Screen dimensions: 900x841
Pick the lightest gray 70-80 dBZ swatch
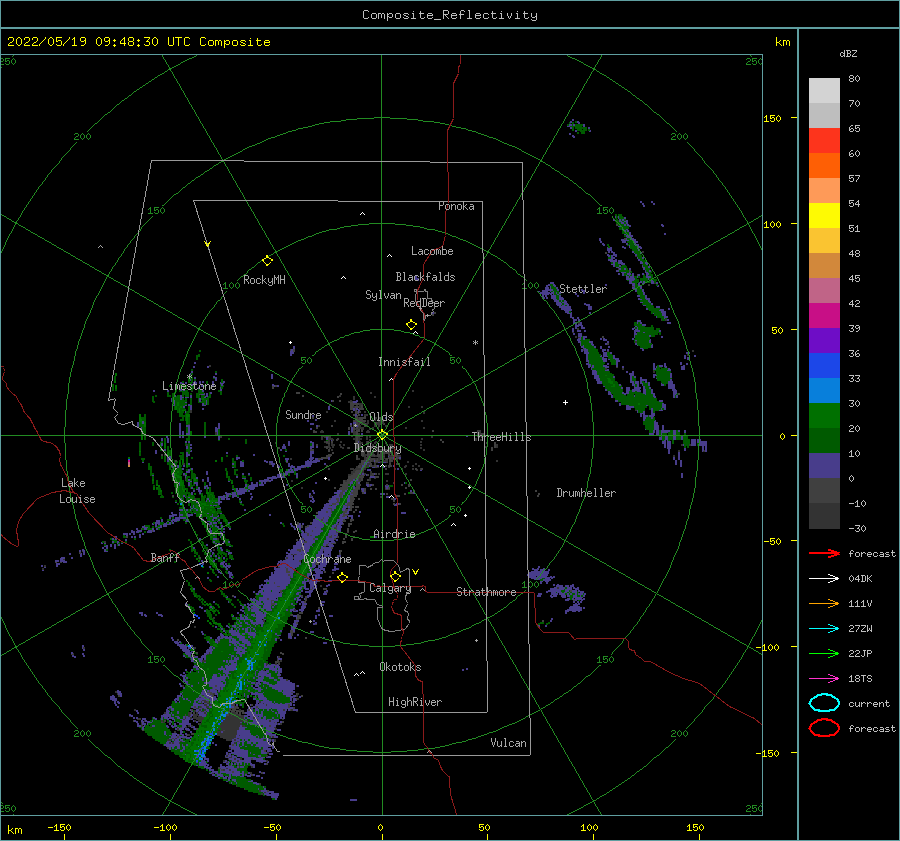tap(824, 90)
